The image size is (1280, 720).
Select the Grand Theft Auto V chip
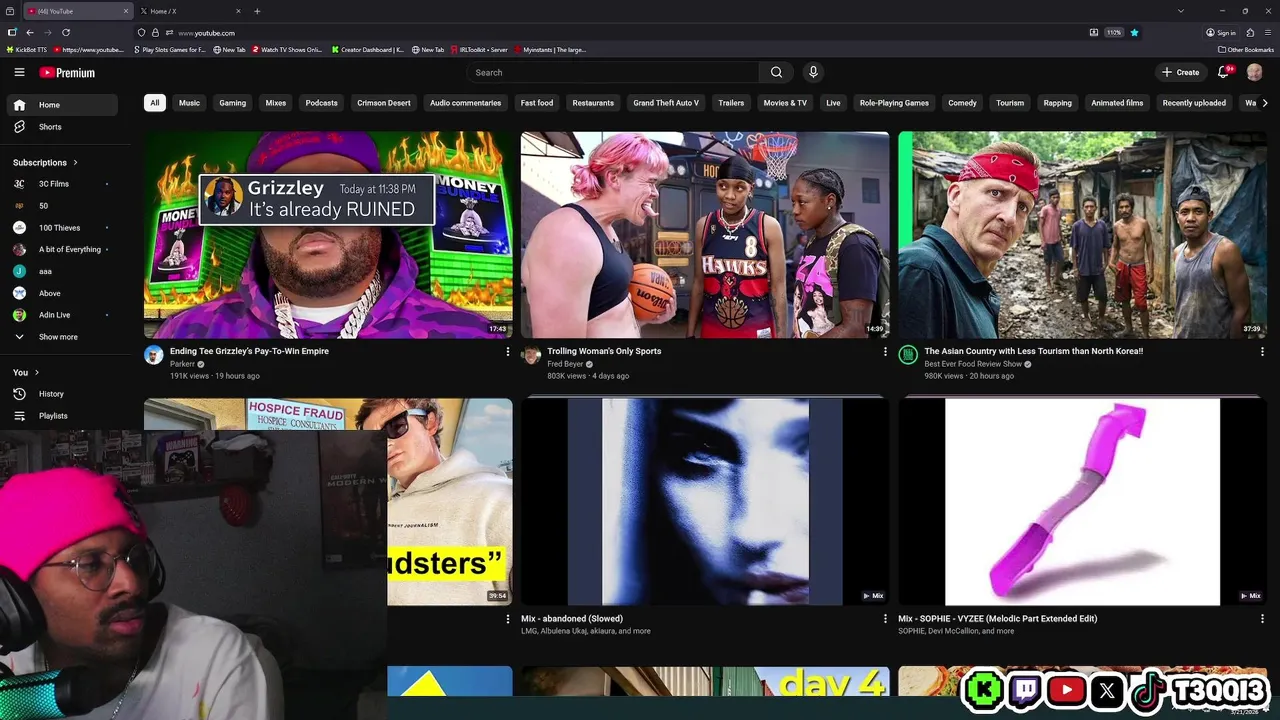coord(666,103)
